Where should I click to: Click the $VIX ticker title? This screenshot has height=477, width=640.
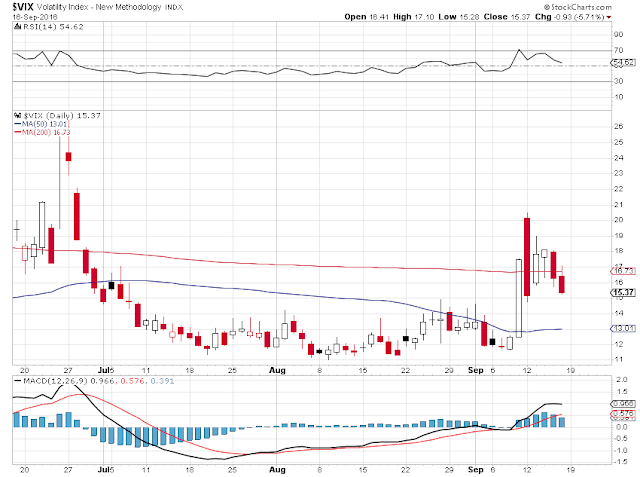click(22, 7)
